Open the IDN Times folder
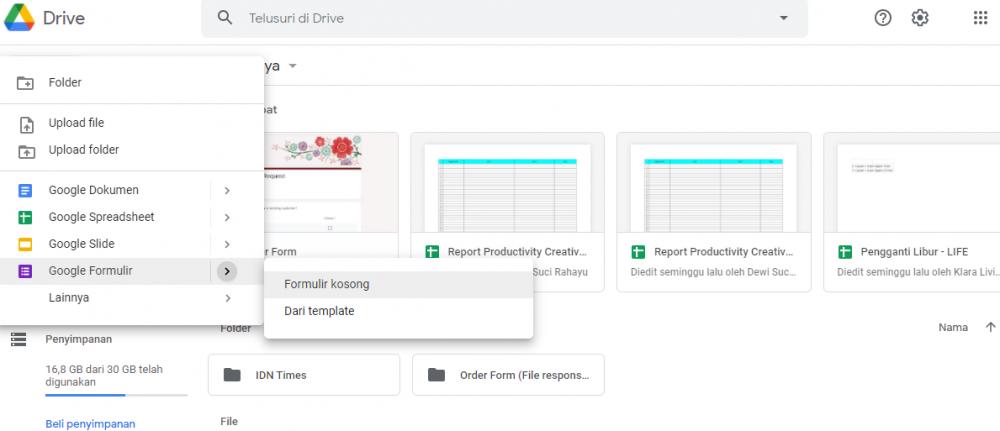This screenshot has width=1000, height=431. [304, 375]
